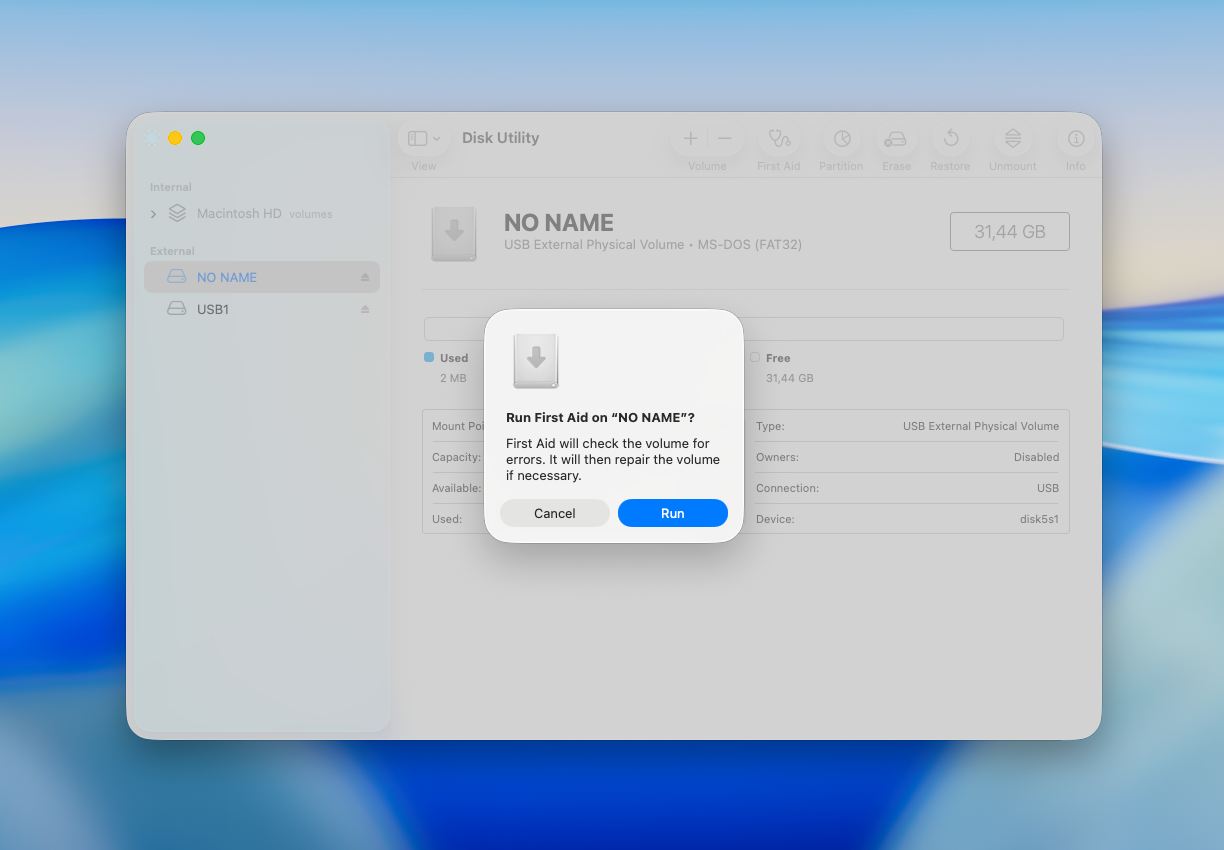Open the Info toolbar icon
Screen dimensions: 1224x850
coord(1076,138)
